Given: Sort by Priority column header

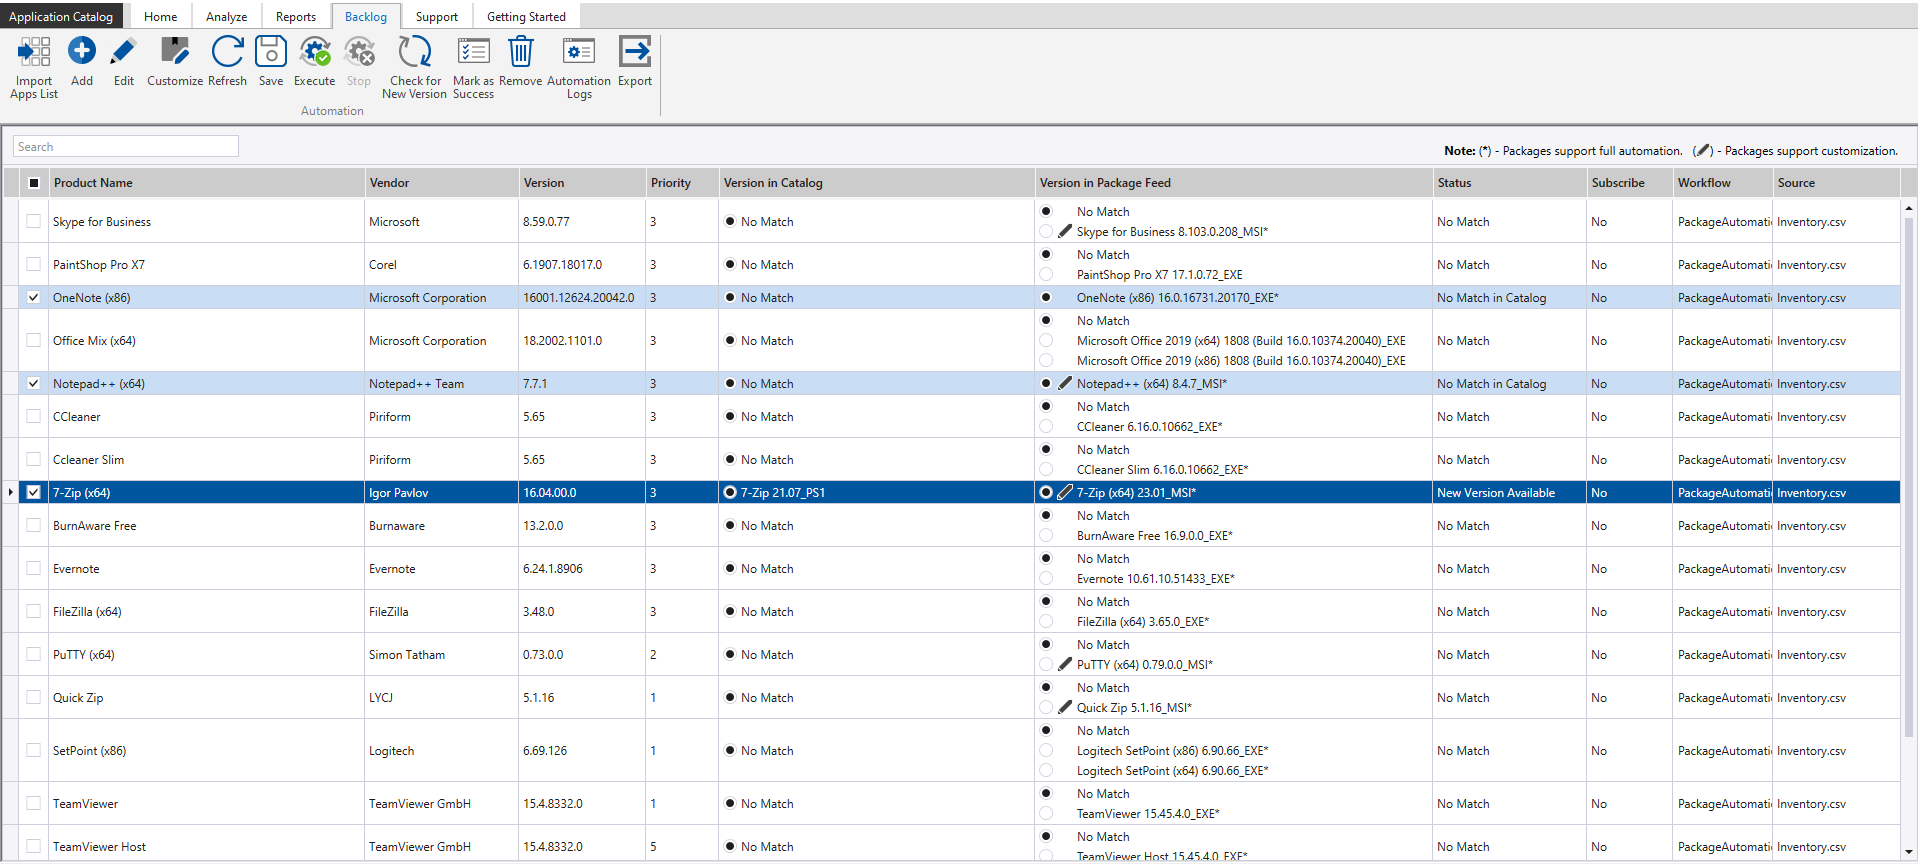Looking at the screenshot, I should (670, 183).
